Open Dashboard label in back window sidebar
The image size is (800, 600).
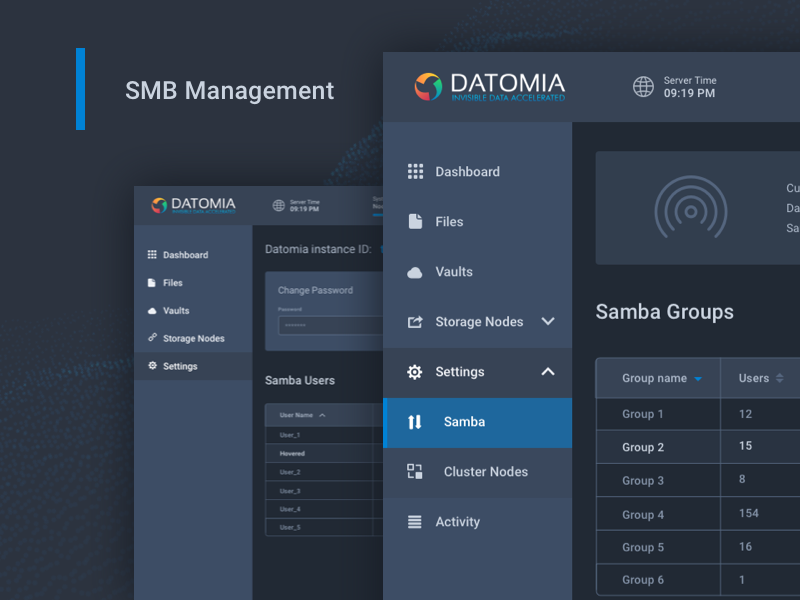[185, 255]
